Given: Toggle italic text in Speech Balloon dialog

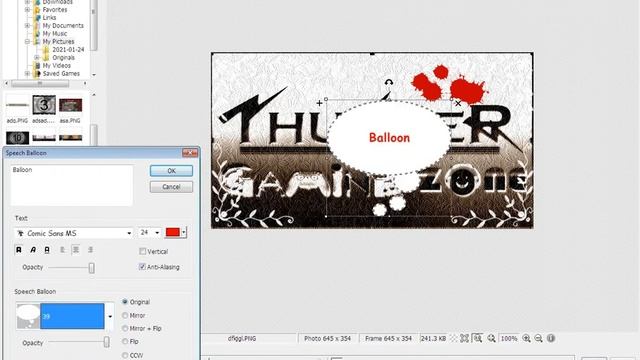Looking at the screenshot, I should coord(33,250).
